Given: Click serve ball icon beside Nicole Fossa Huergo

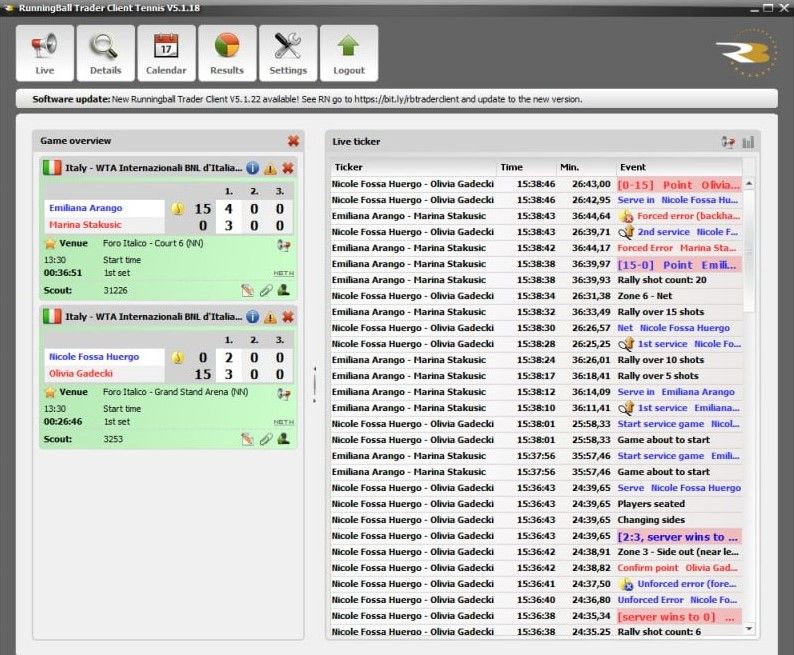Looking at the screenshot, I should (177, 357).
